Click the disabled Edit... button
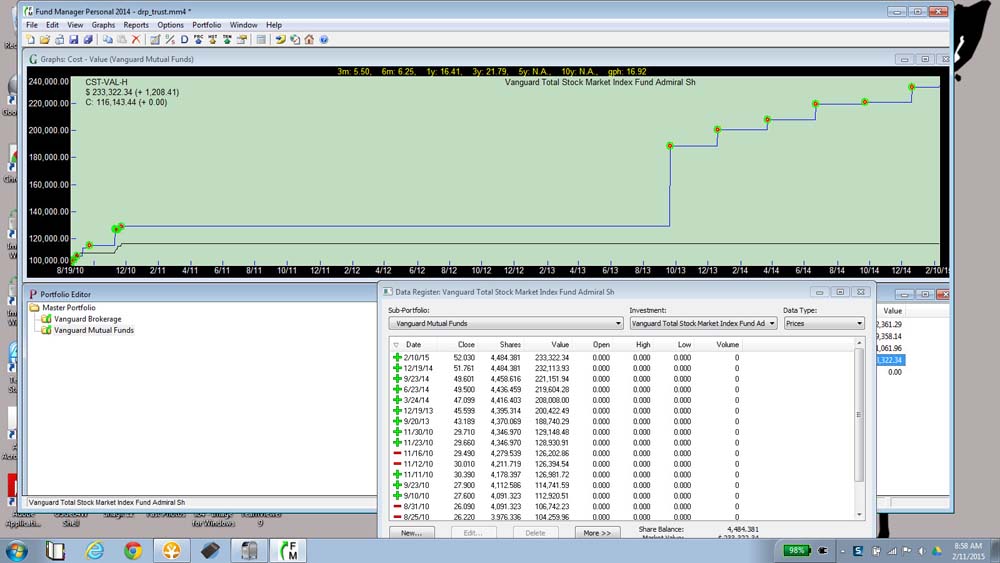Image resolution: width=1000 pixels, height=563 pixels. click(473, 532)
